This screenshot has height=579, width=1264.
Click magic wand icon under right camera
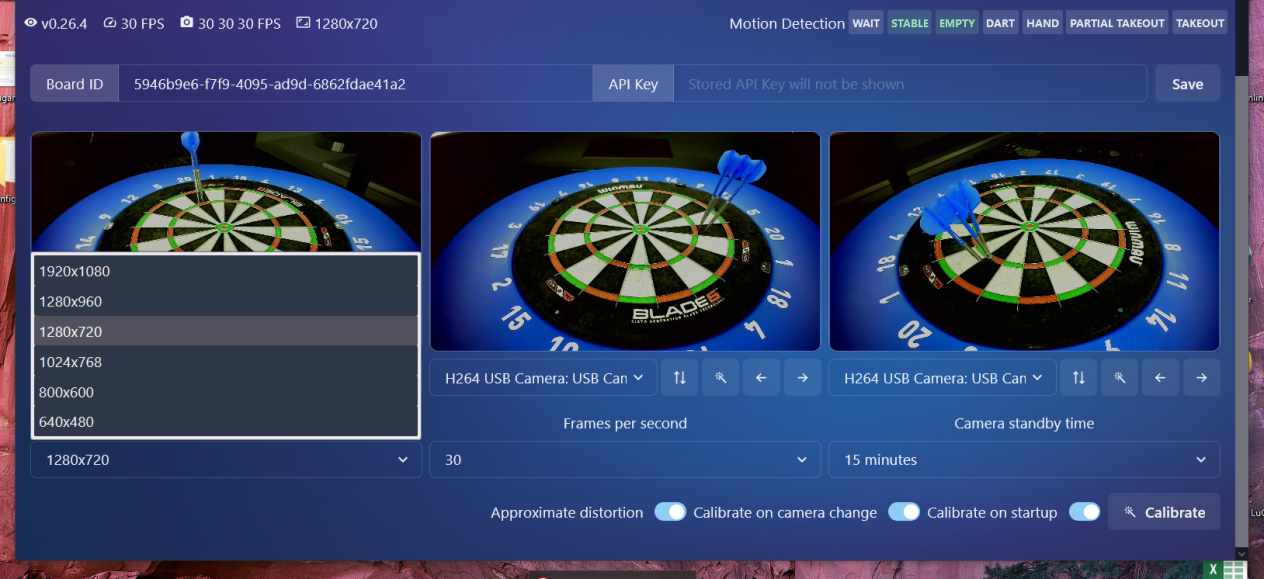pyautogui.click(x=1119, y=378)
